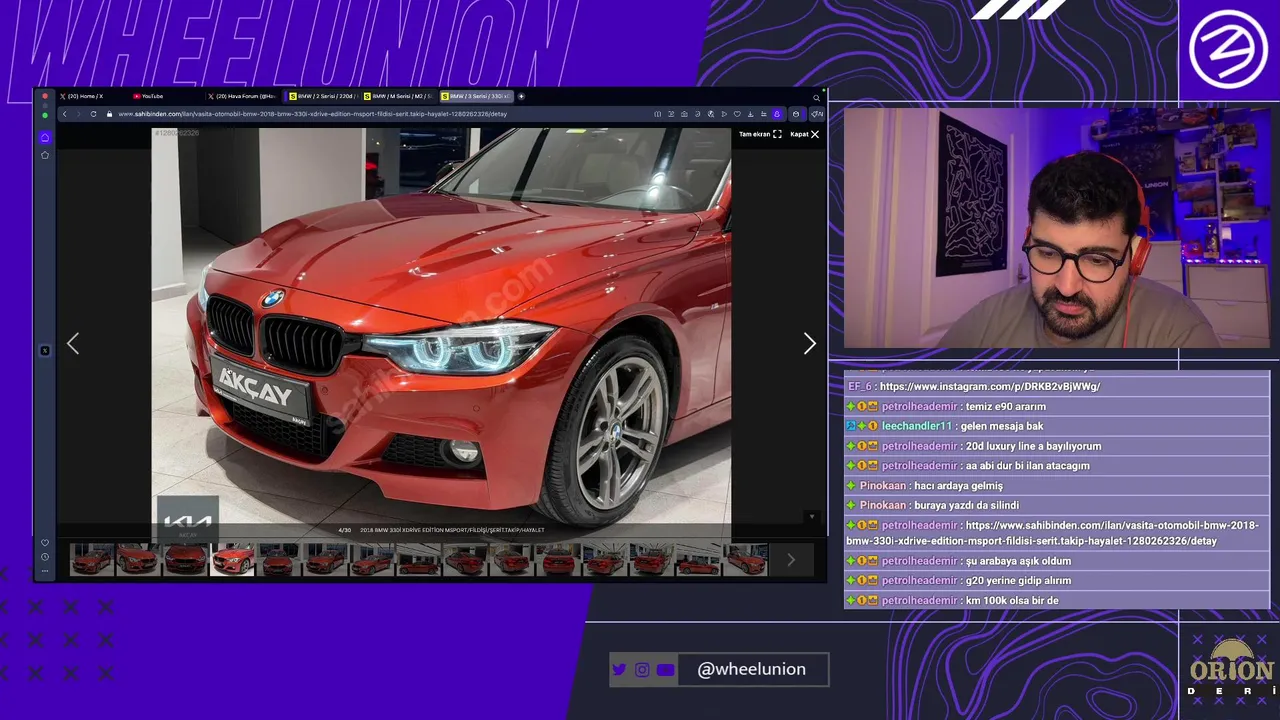Click the sidebar star bookmarks icon
Image resolution: width=1280 pixels, height=720 pixels.
tap(45, 155)
